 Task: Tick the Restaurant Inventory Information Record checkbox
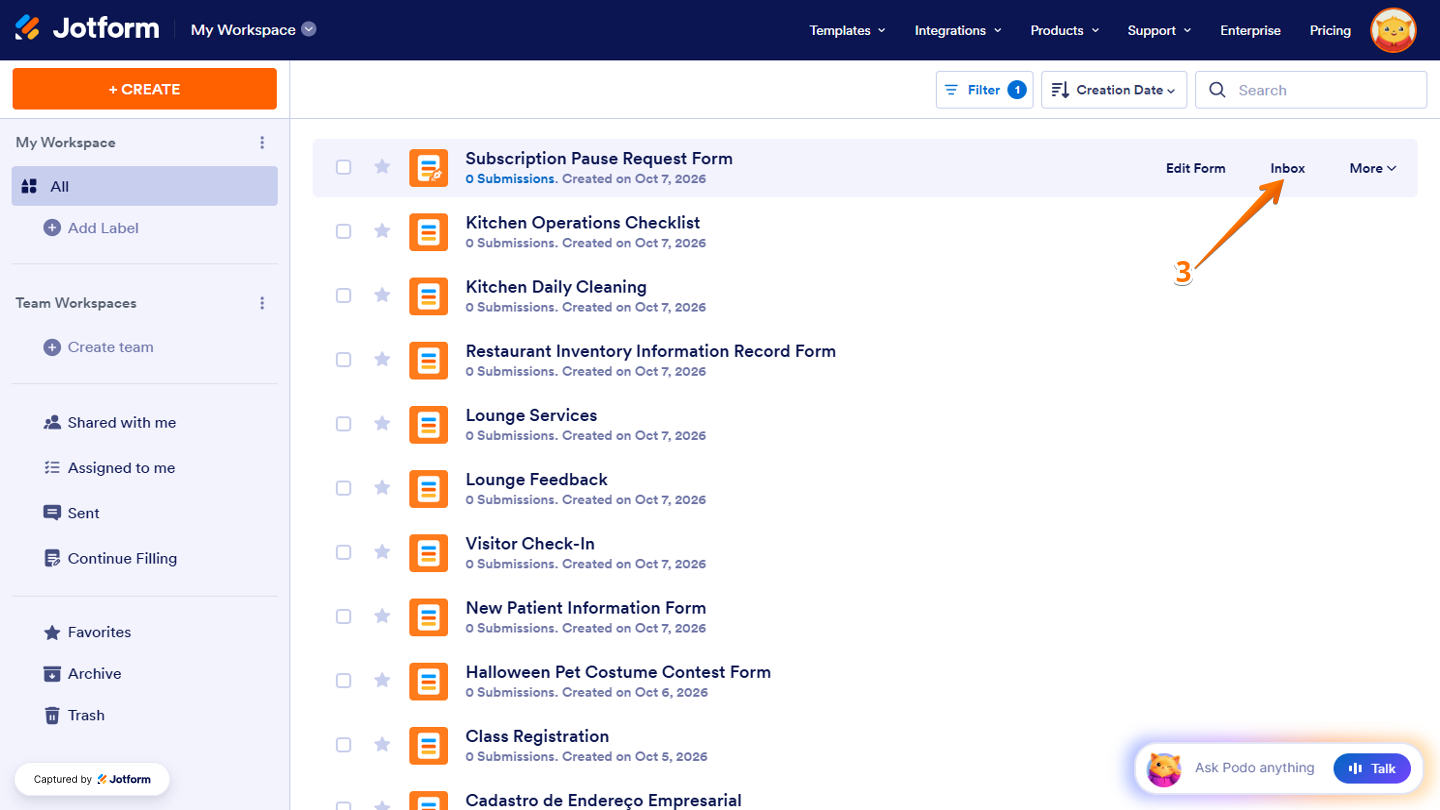[343, 360]
